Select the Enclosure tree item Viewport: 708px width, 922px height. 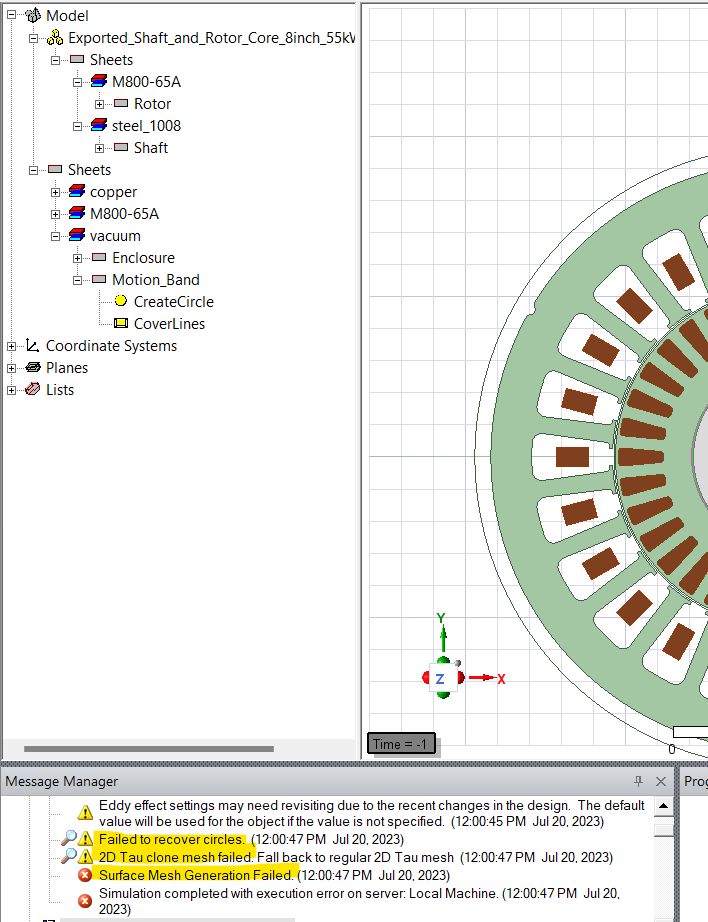143,258
